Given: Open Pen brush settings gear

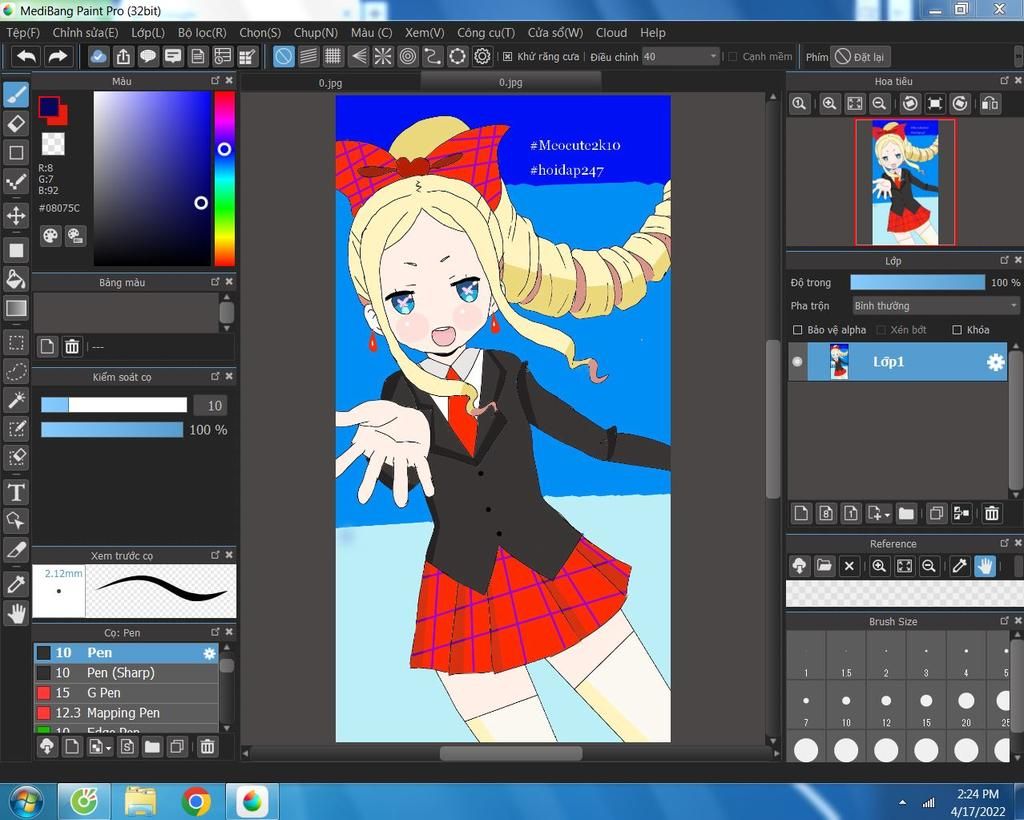Looking at the screenshot, I should (209, 653).
